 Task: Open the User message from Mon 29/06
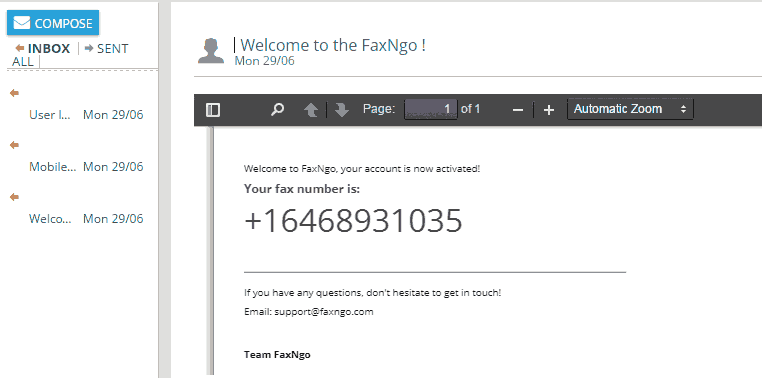(x=86, y=115)
